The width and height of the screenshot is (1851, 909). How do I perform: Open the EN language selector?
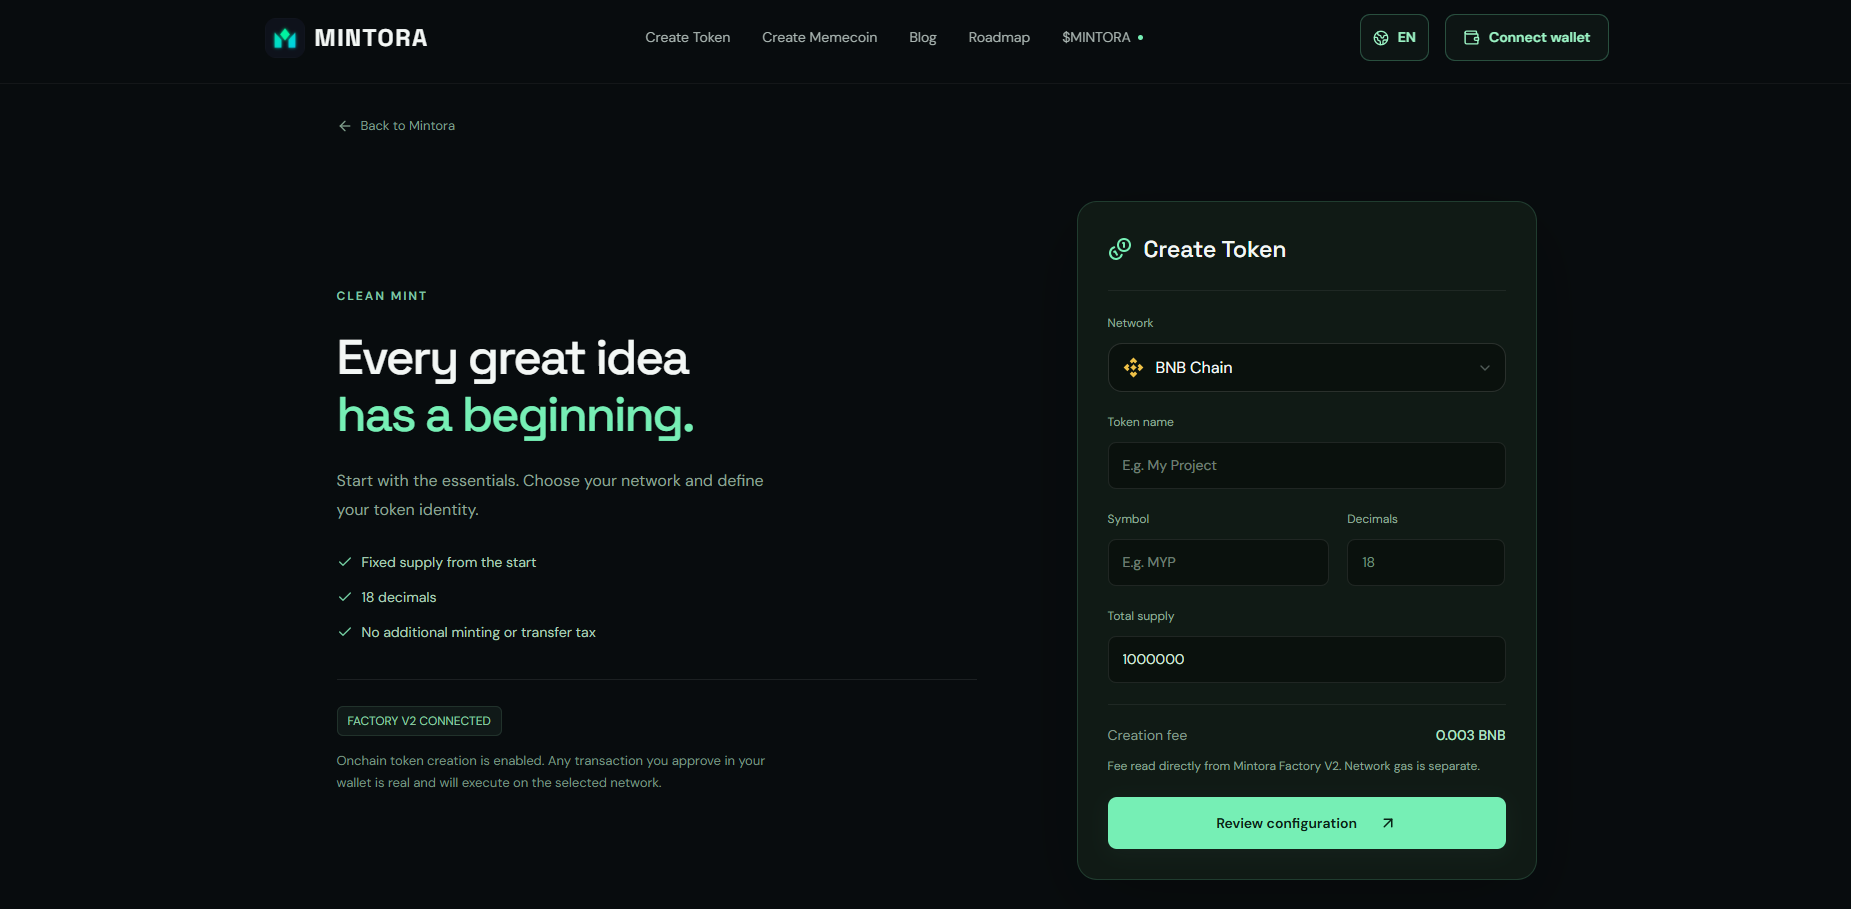click(x=1394, y=38)
